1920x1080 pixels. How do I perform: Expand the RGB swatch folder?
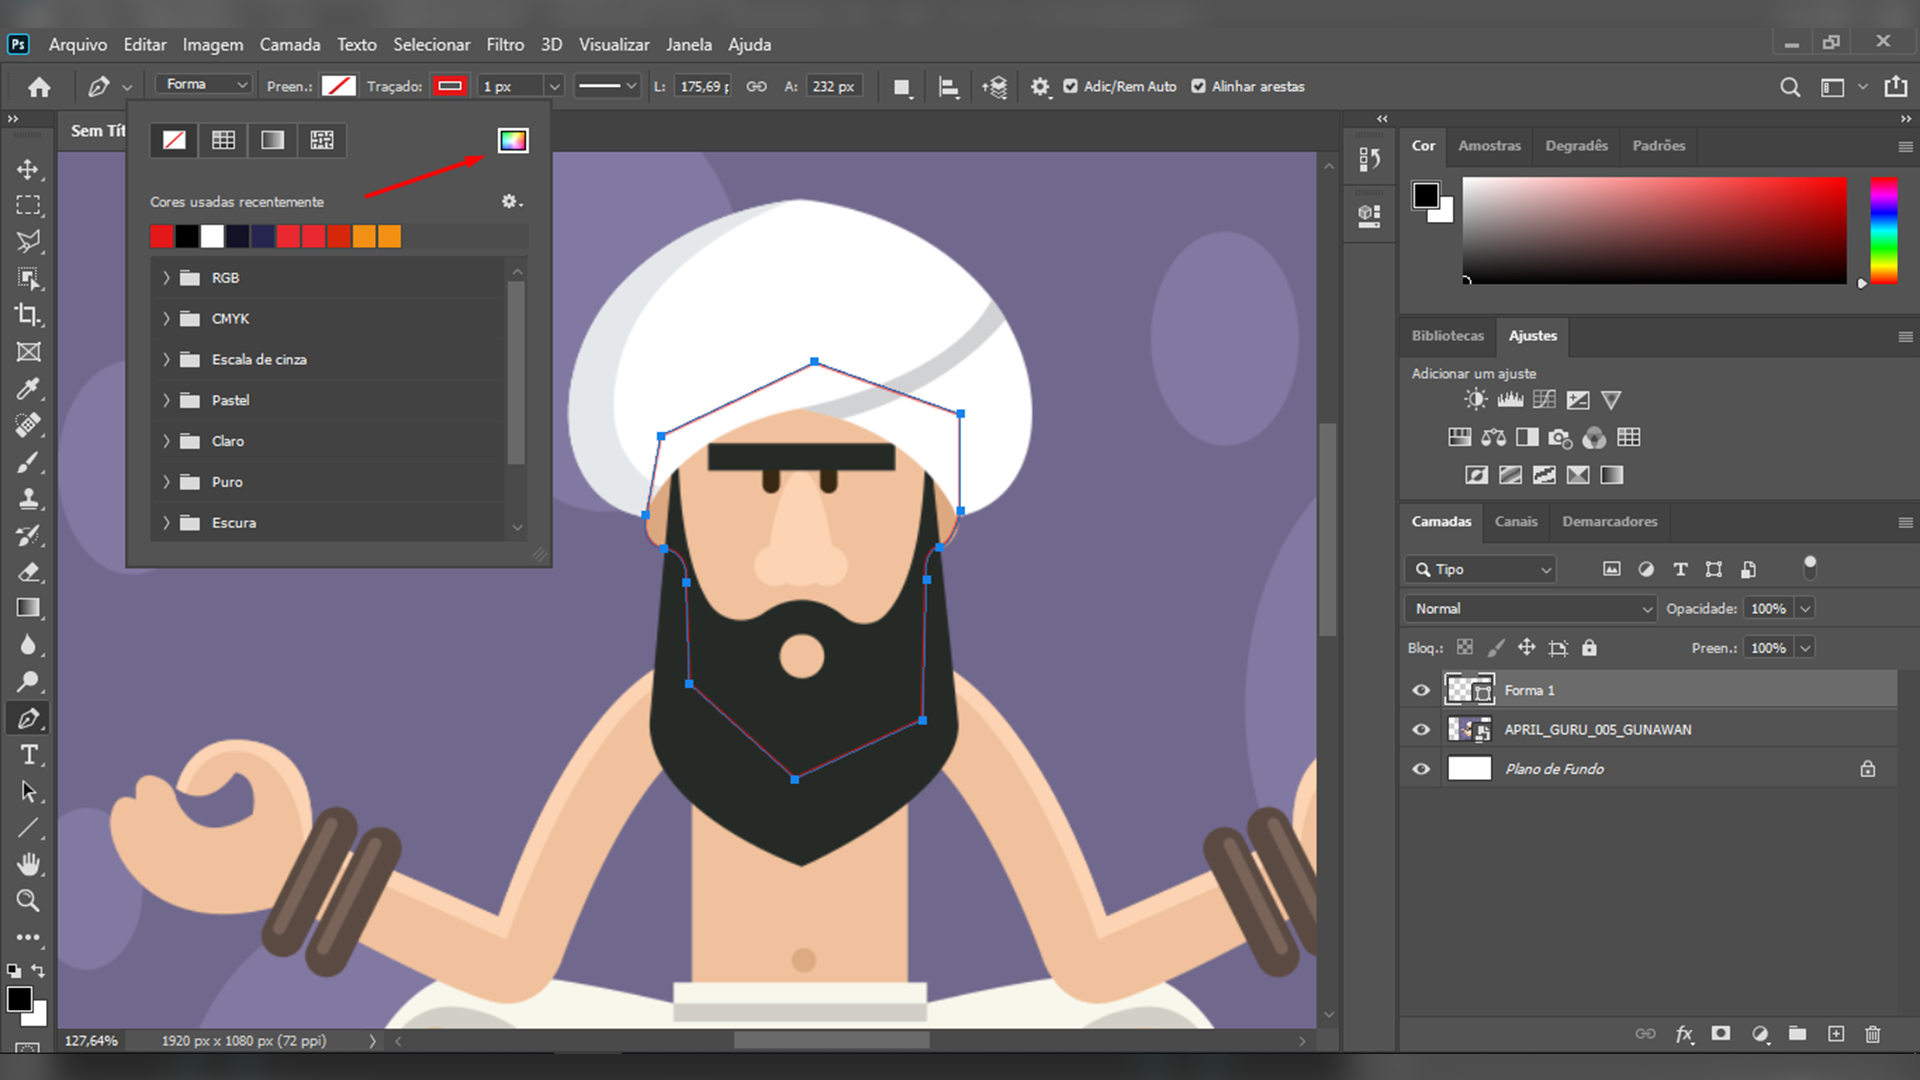point(166,278)
